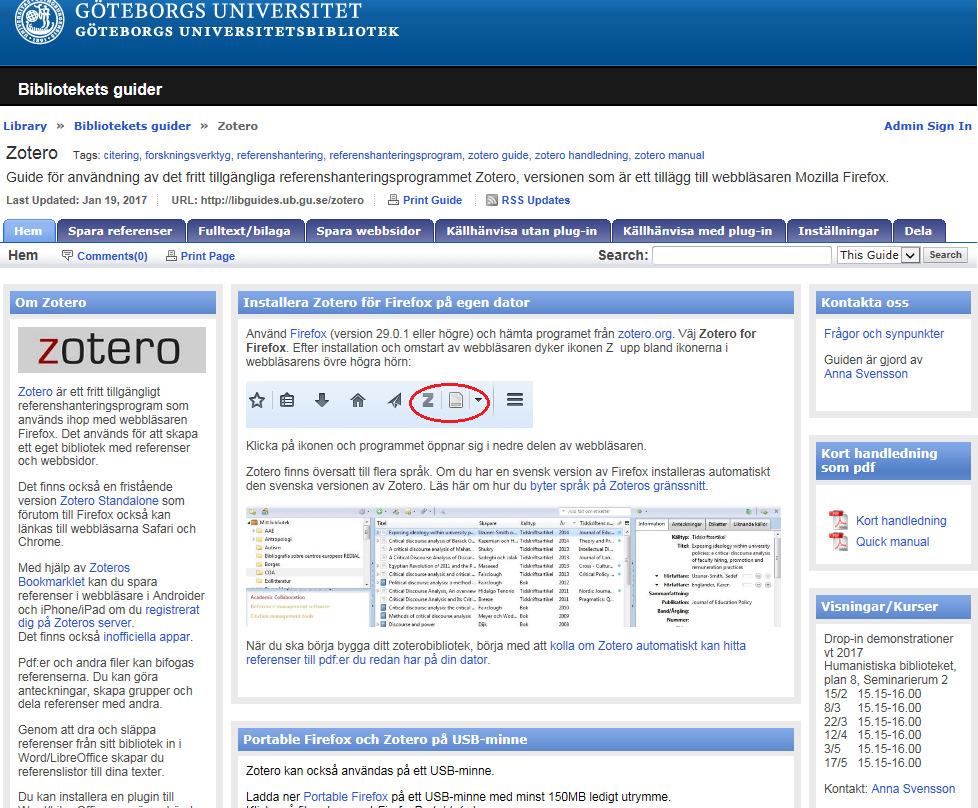Open the zotero.org link
Viewport: 978px width, 808px height.
[x=645, y=334]
